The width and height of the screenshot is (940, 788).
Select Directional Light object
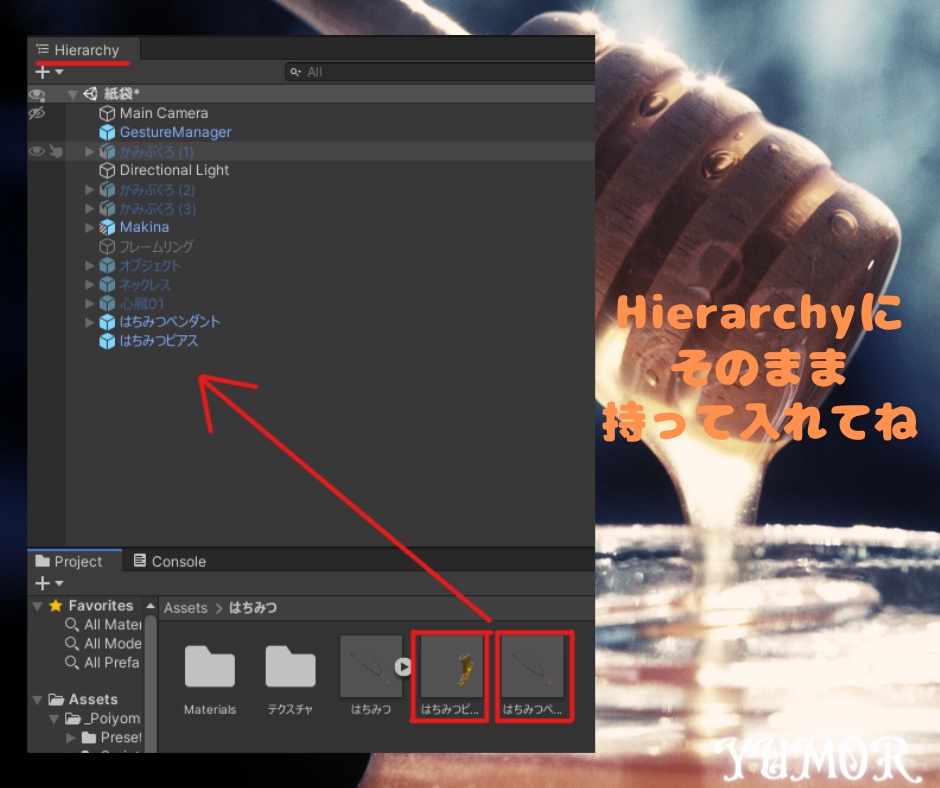coord(174,170)
